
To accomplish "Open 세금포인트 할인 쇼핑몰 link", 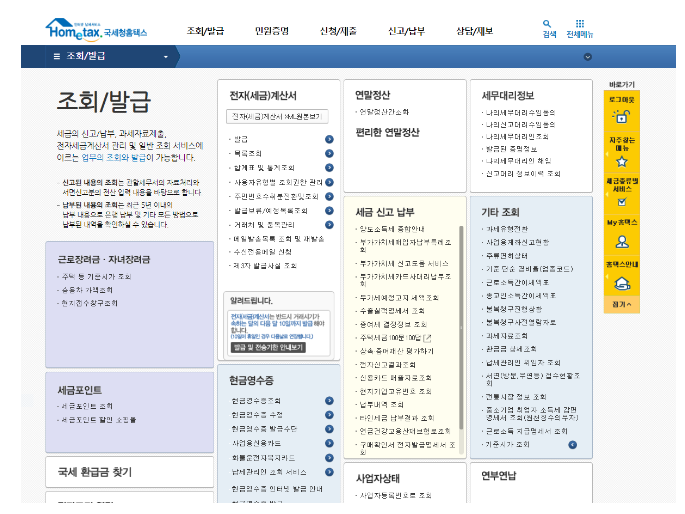I will point(98,420).
